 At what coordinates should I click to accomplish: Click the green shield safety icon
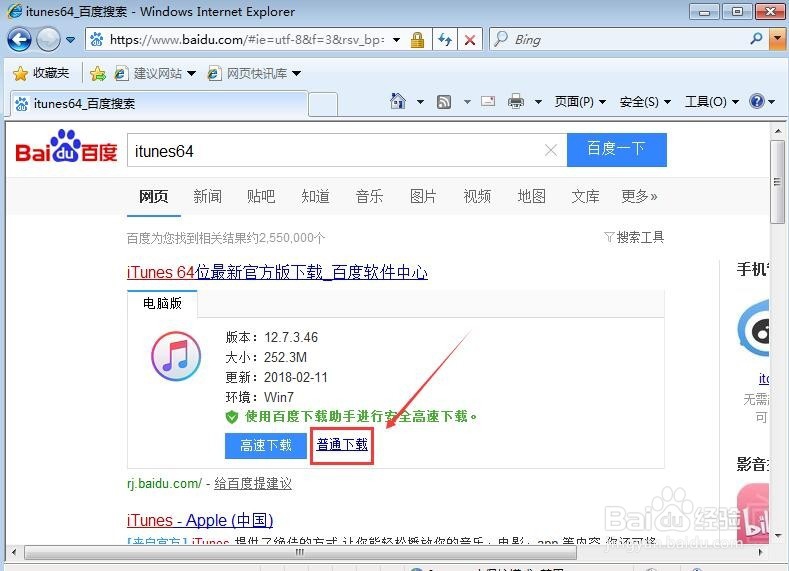coord(231,417)
